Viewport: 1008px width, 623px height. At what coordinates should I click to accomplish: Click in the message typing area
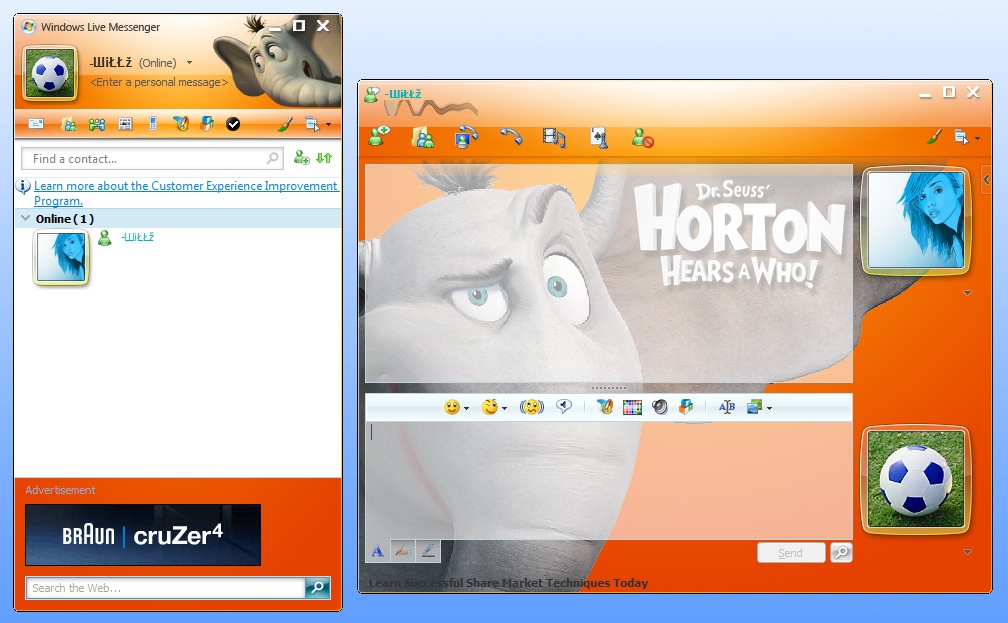tap(609, 481)
